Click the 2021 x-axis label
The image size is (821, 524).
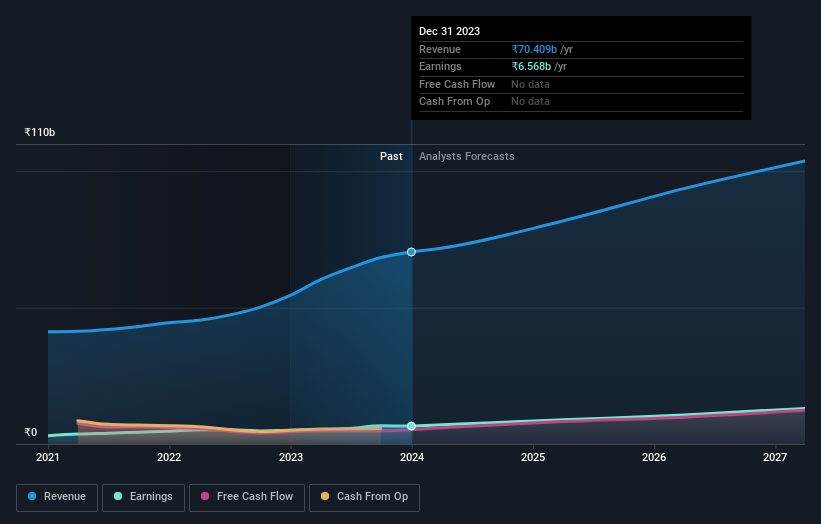[x=48, y=458]
